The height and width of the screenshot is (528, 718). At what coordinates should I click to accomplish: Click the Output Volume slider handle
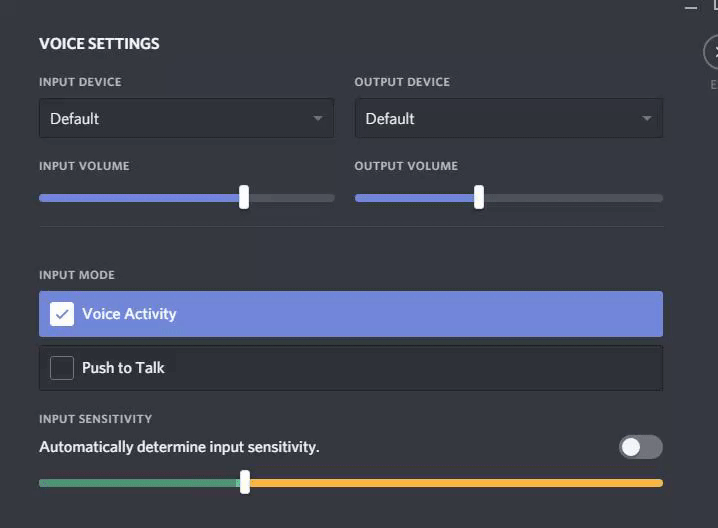point(479,197)
